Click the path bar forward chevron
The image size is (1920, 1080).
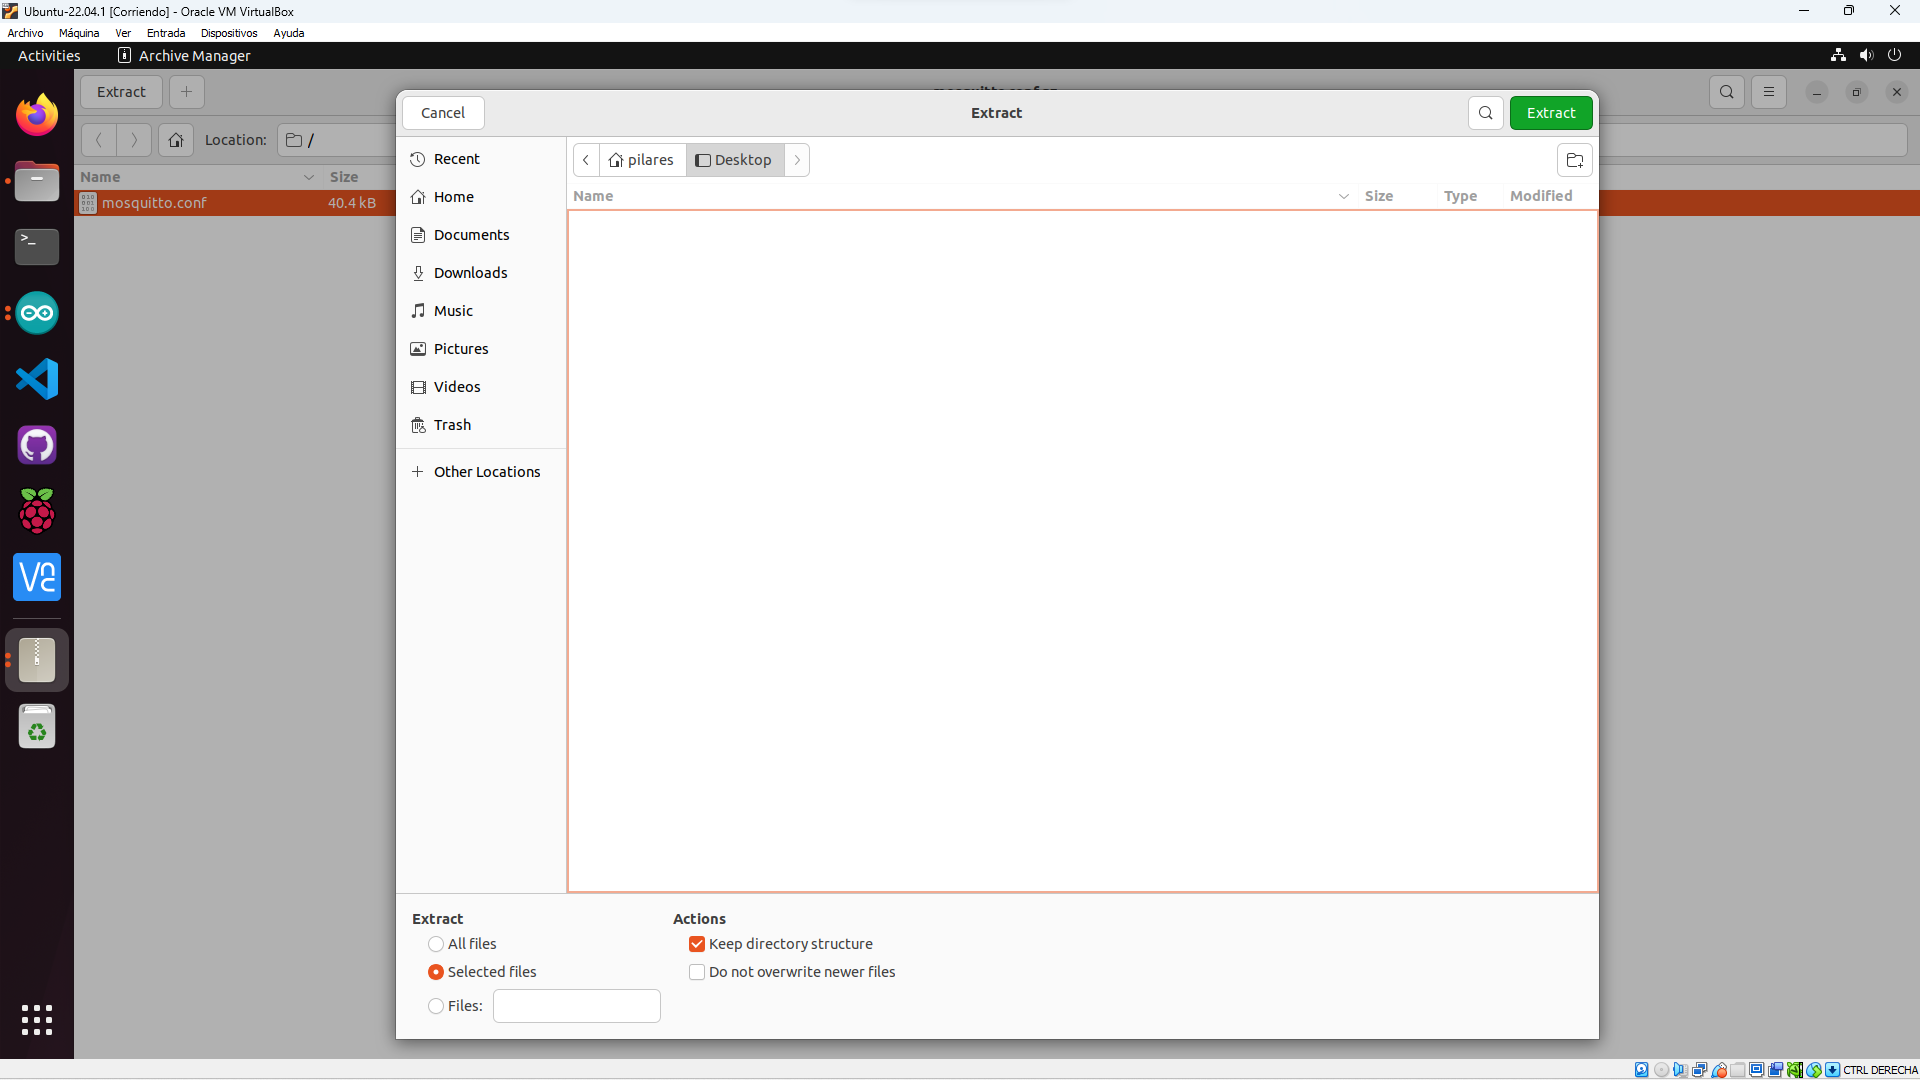point(797,160)
